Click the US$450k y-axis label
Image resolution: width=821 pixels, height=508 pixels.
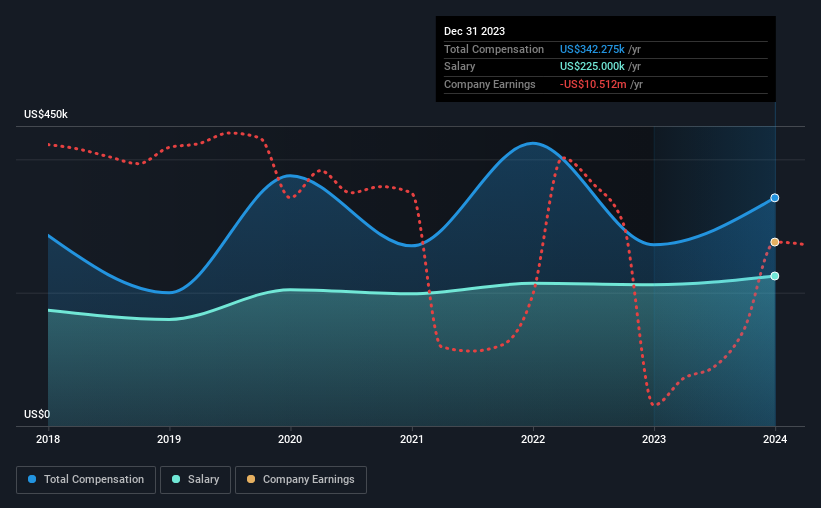(46, 114)
